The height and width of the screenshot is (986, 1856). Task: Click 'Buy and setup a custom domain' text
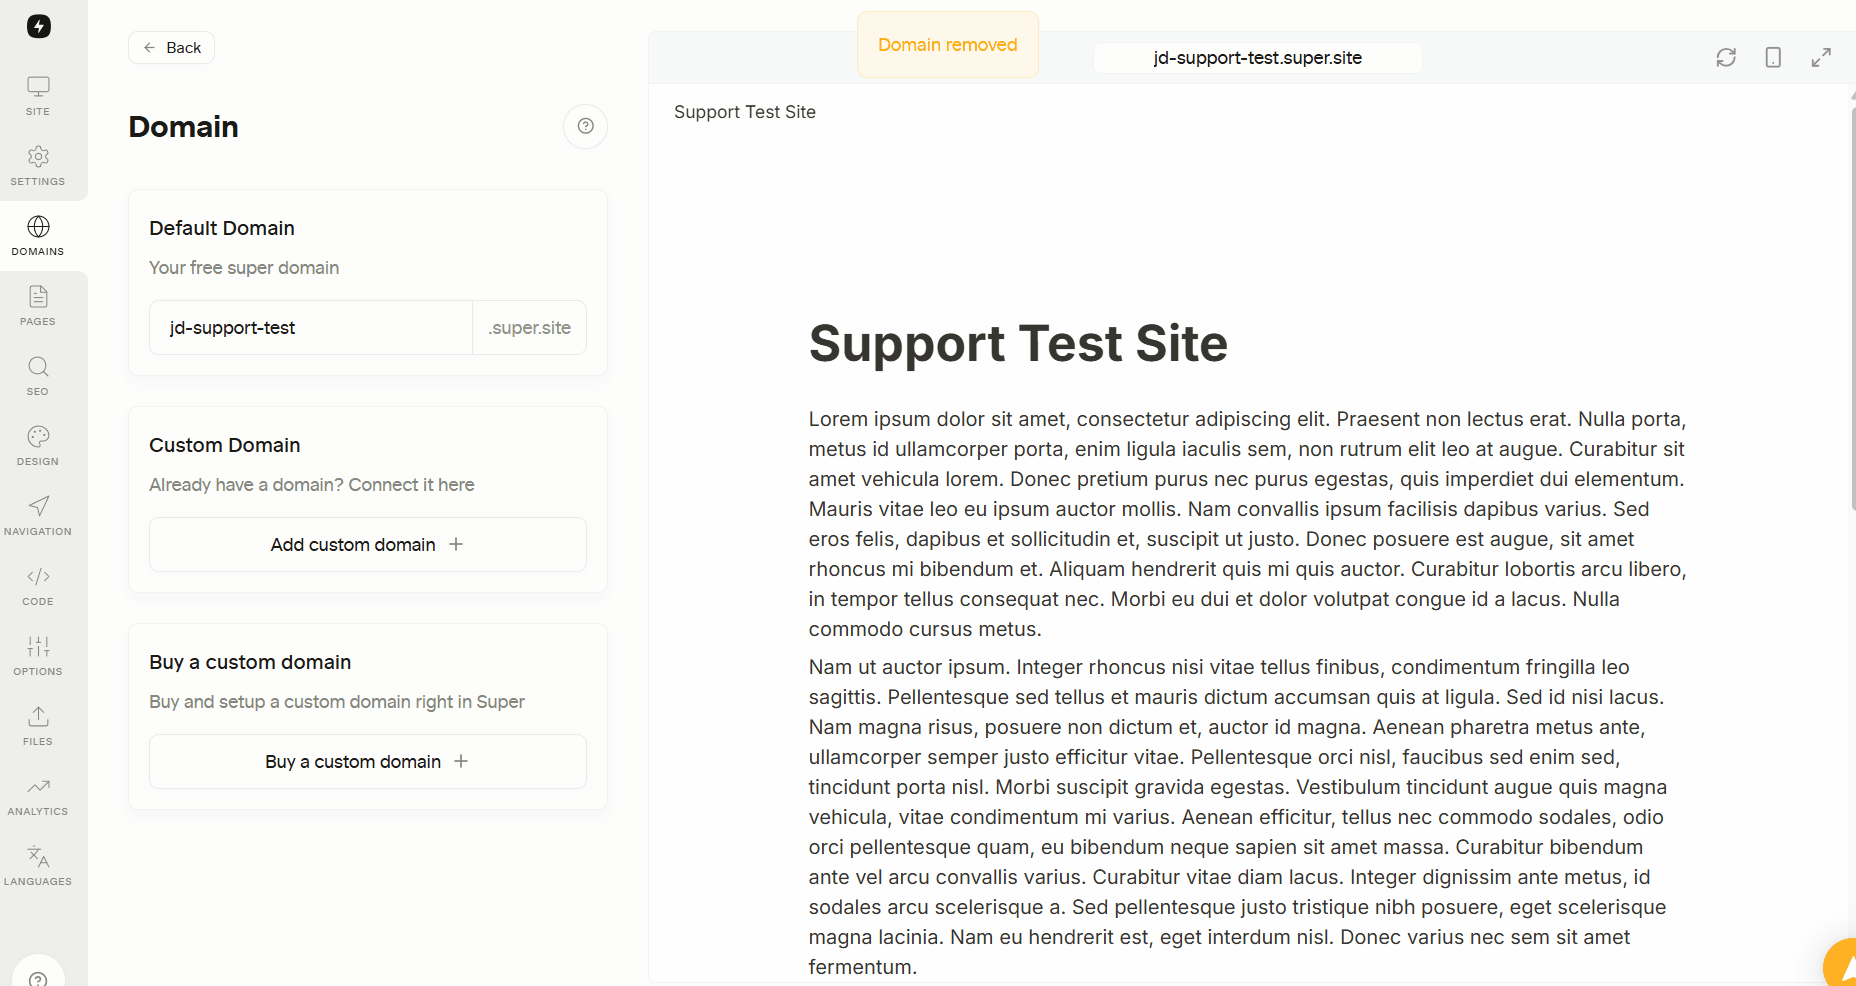(337, 702)
